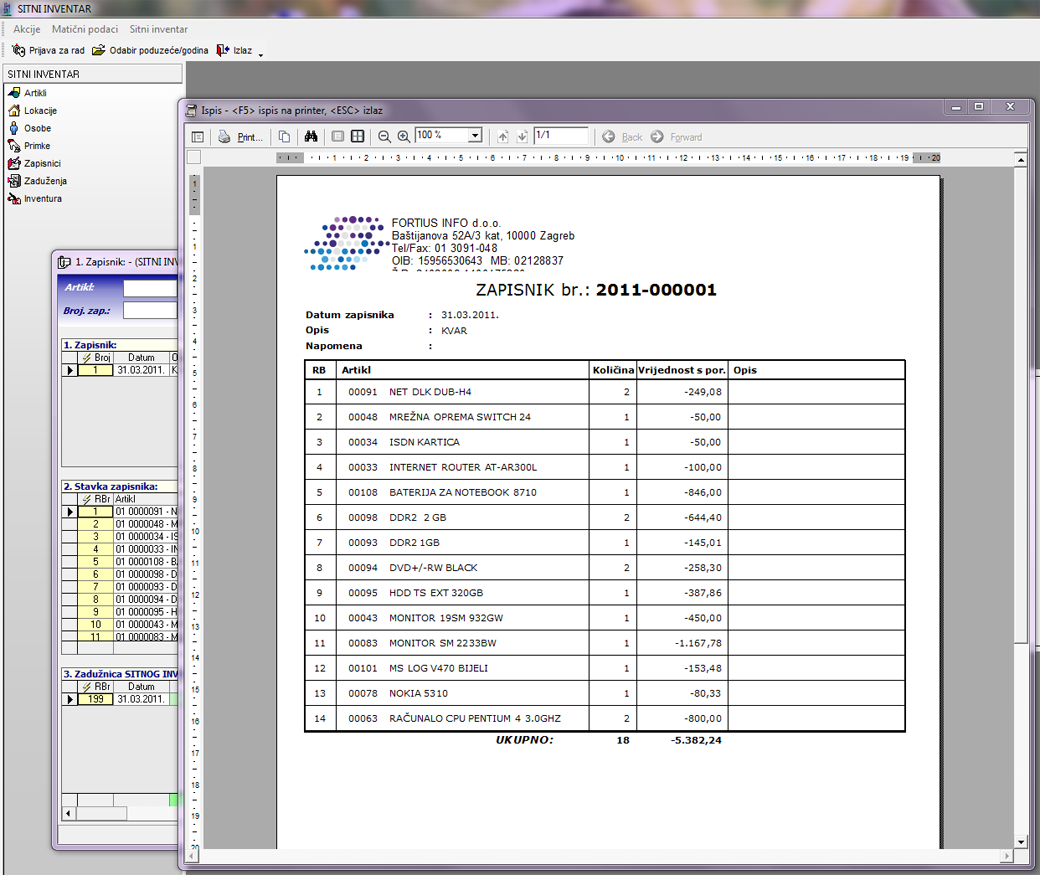
Task: Open the Matični podaci menu
Action: [x=85, y=29]
